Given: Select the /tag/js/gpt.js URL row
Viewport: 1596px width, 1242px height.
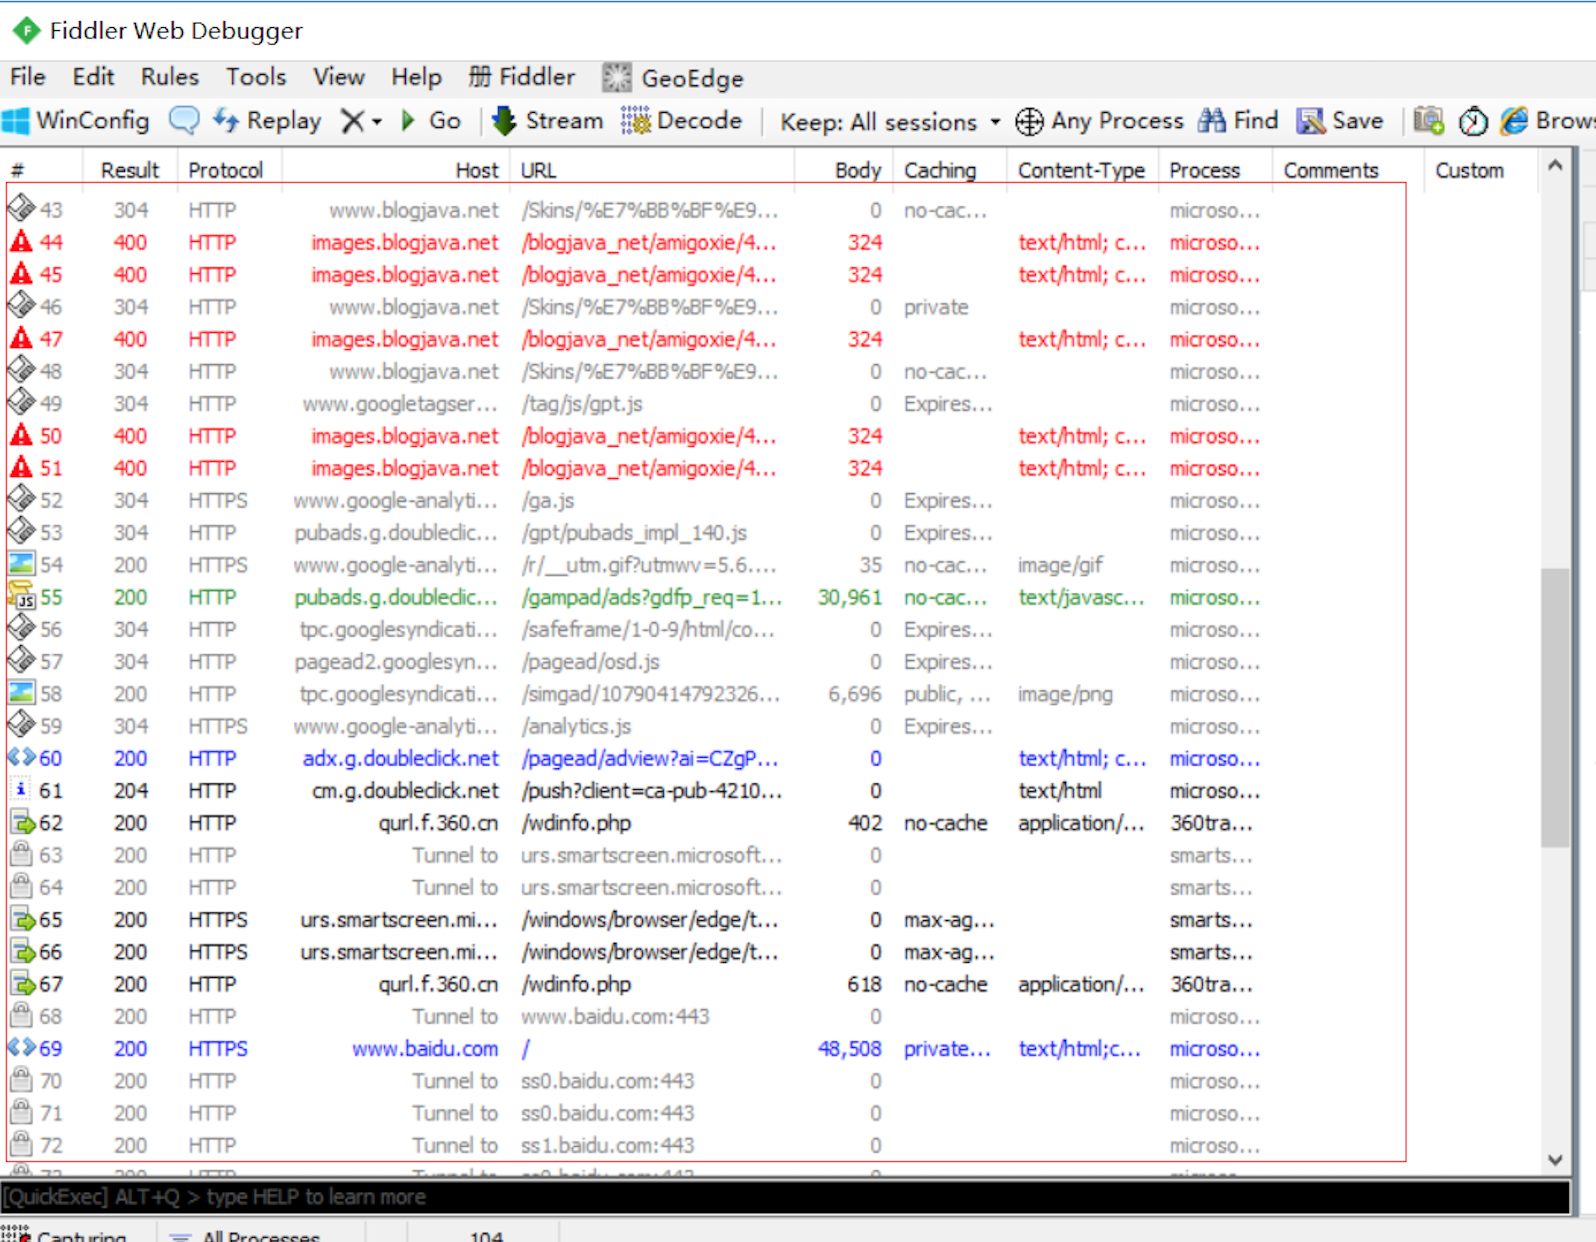Looking at the screenshot, I should [x=581, y=404].
